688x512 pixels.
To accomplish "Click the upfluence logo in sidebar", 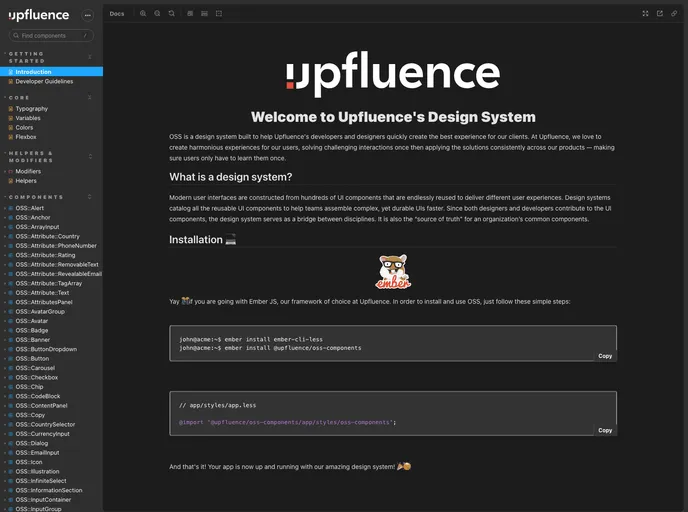I will 39,15.
